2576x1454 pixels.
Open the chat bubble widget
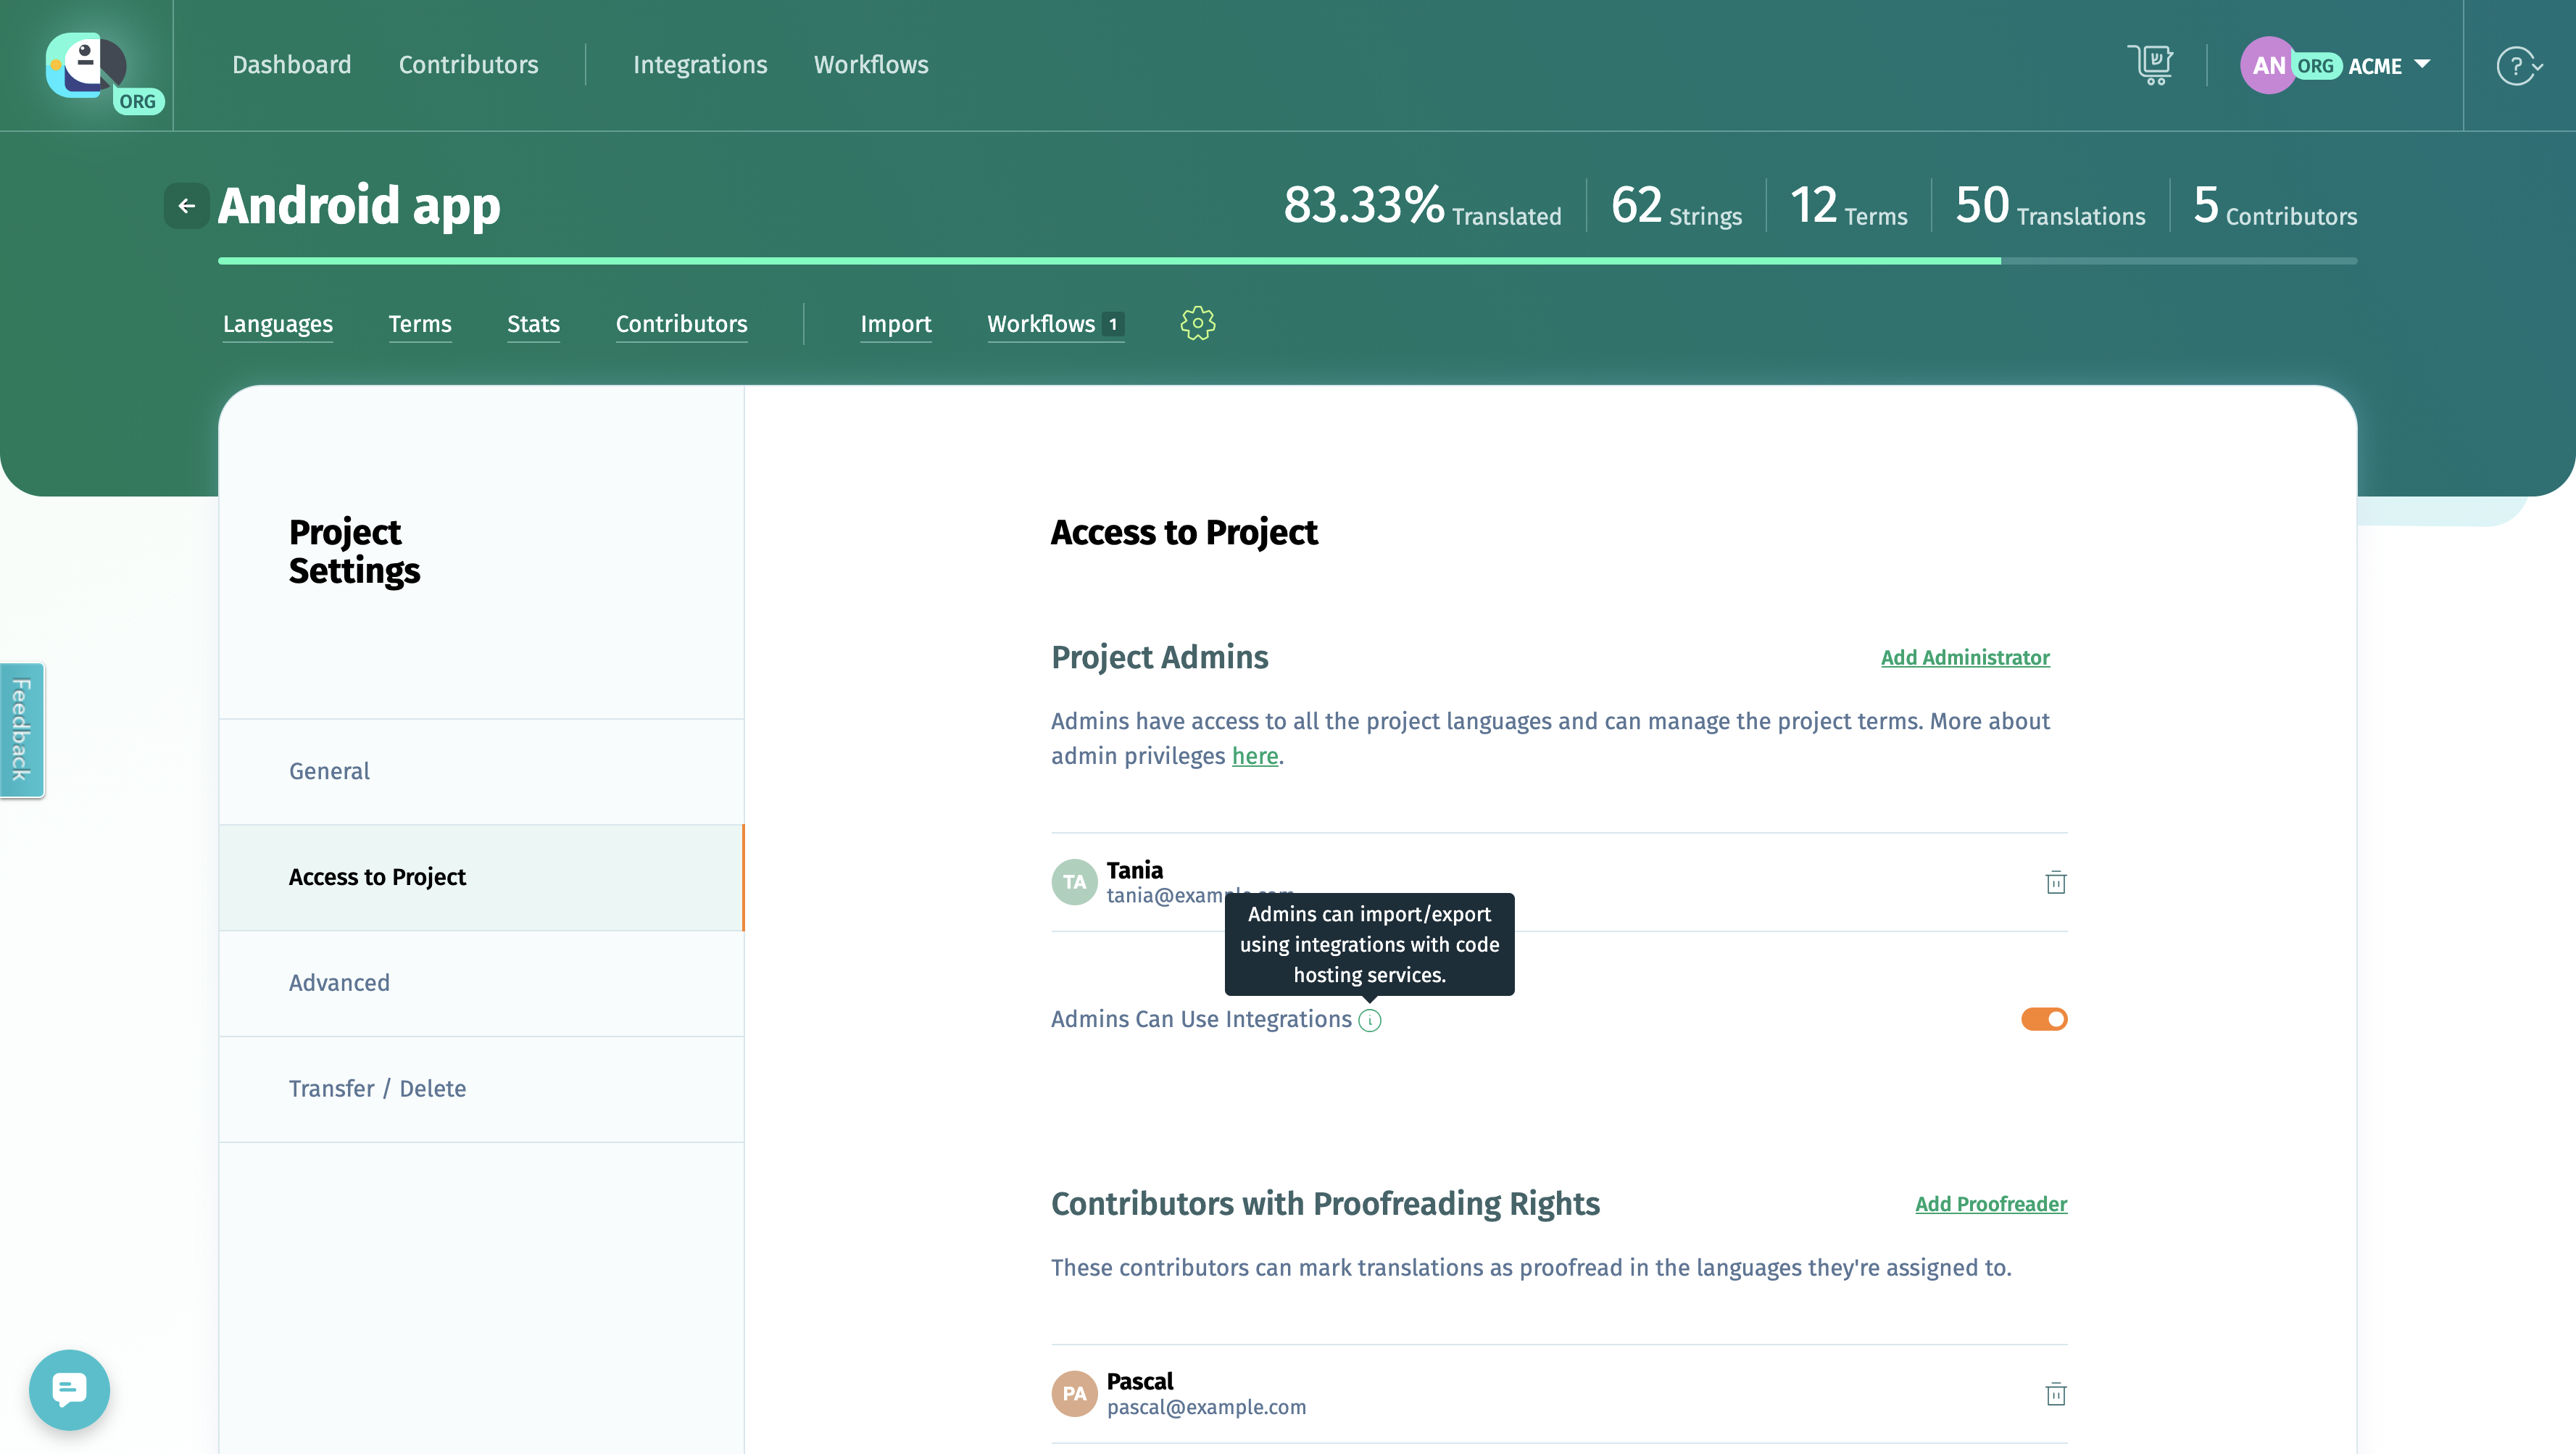pos(69,1389)
